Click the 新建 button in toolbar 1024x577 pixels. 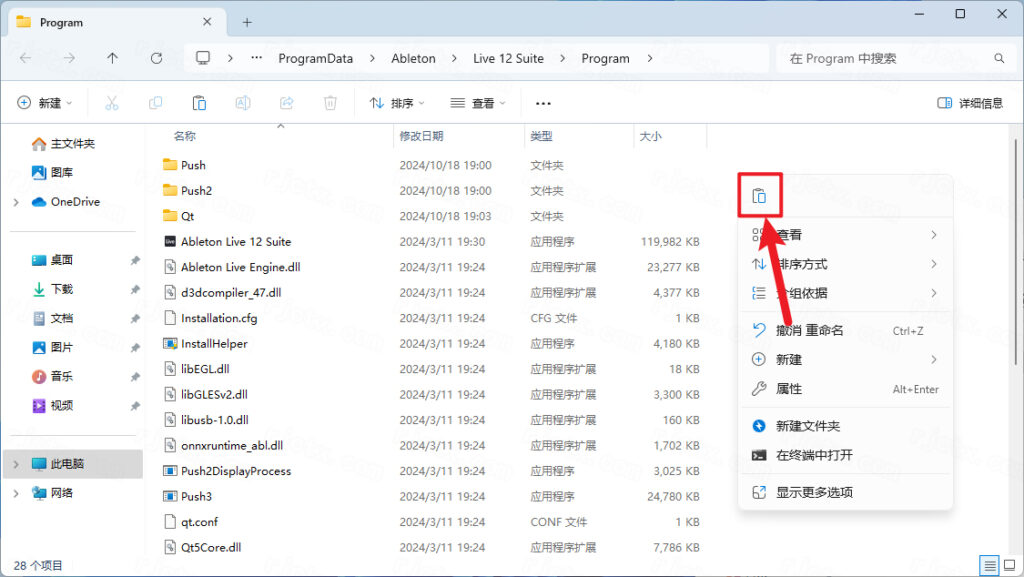[42, 103]
